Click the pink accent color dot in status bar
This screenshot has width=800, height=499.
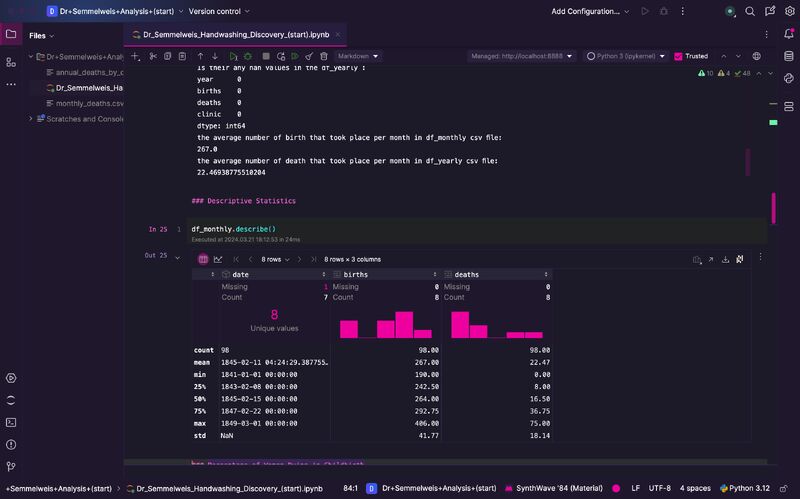[616, 488]
